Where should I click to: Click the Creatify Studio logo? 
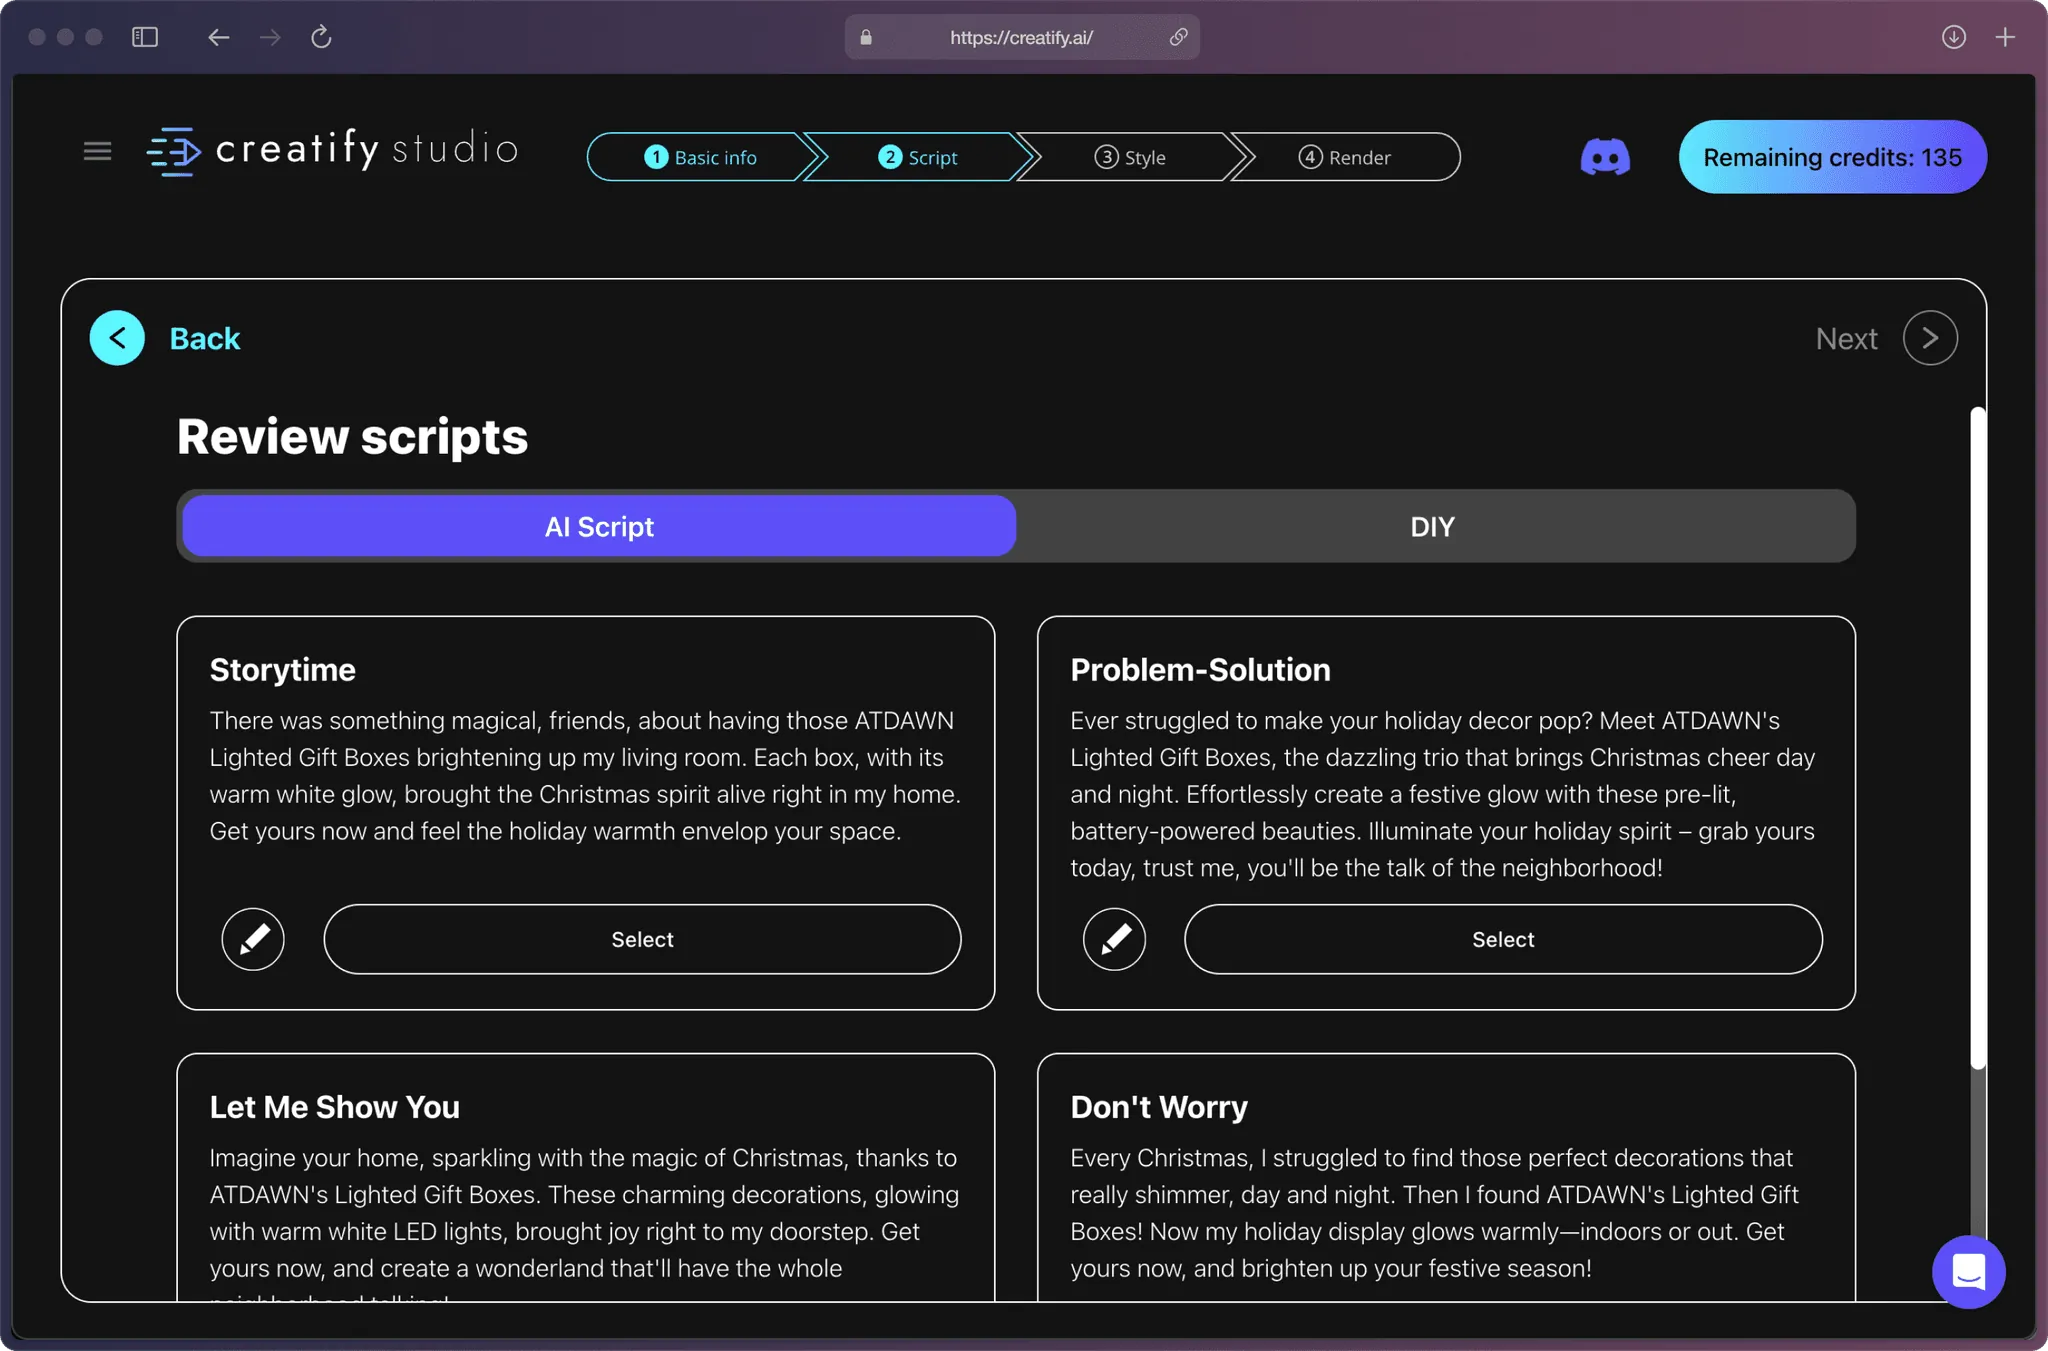(x=332, y=151)
